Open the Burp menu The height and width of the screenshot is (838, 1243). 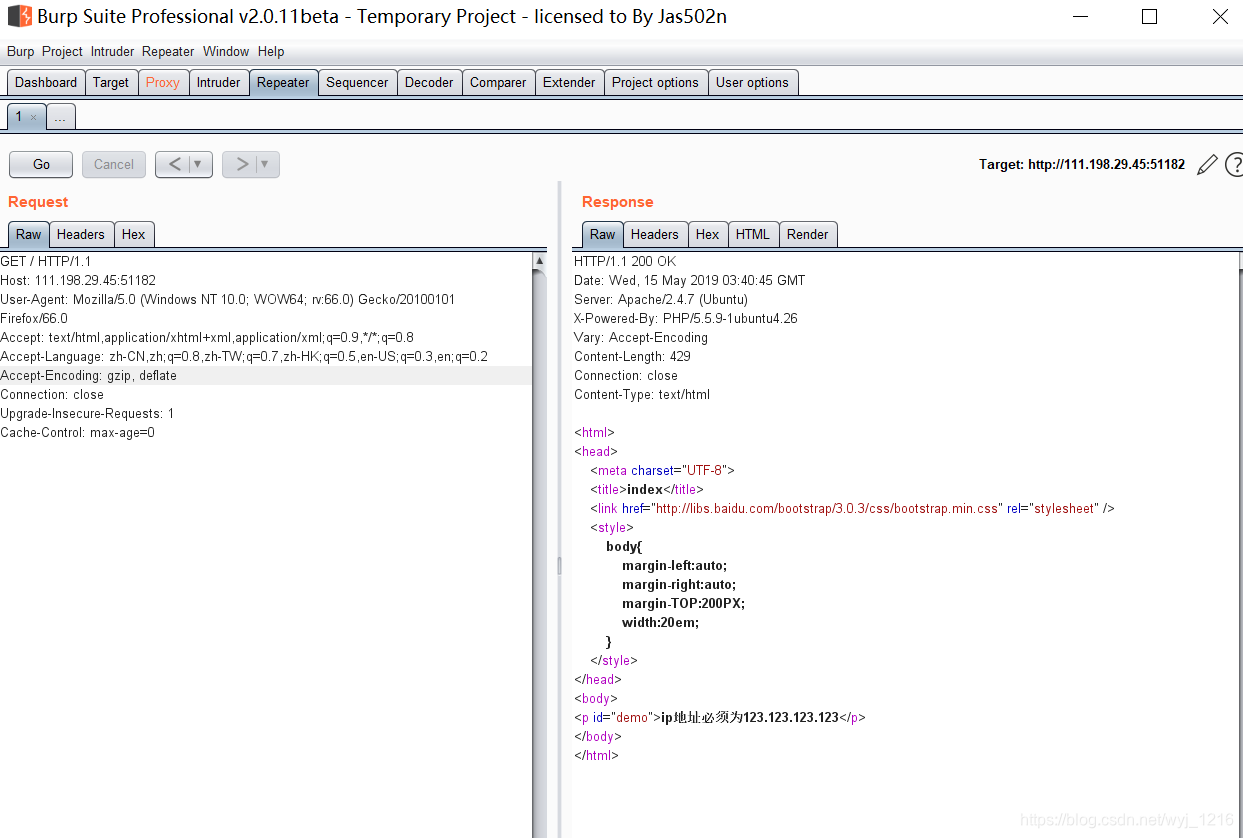(x=20, y=51)
